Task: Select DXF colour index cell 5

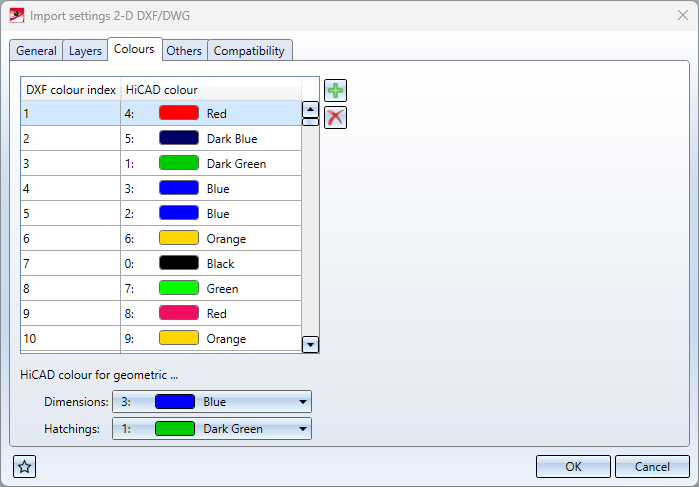Action: tap(70, 213)
